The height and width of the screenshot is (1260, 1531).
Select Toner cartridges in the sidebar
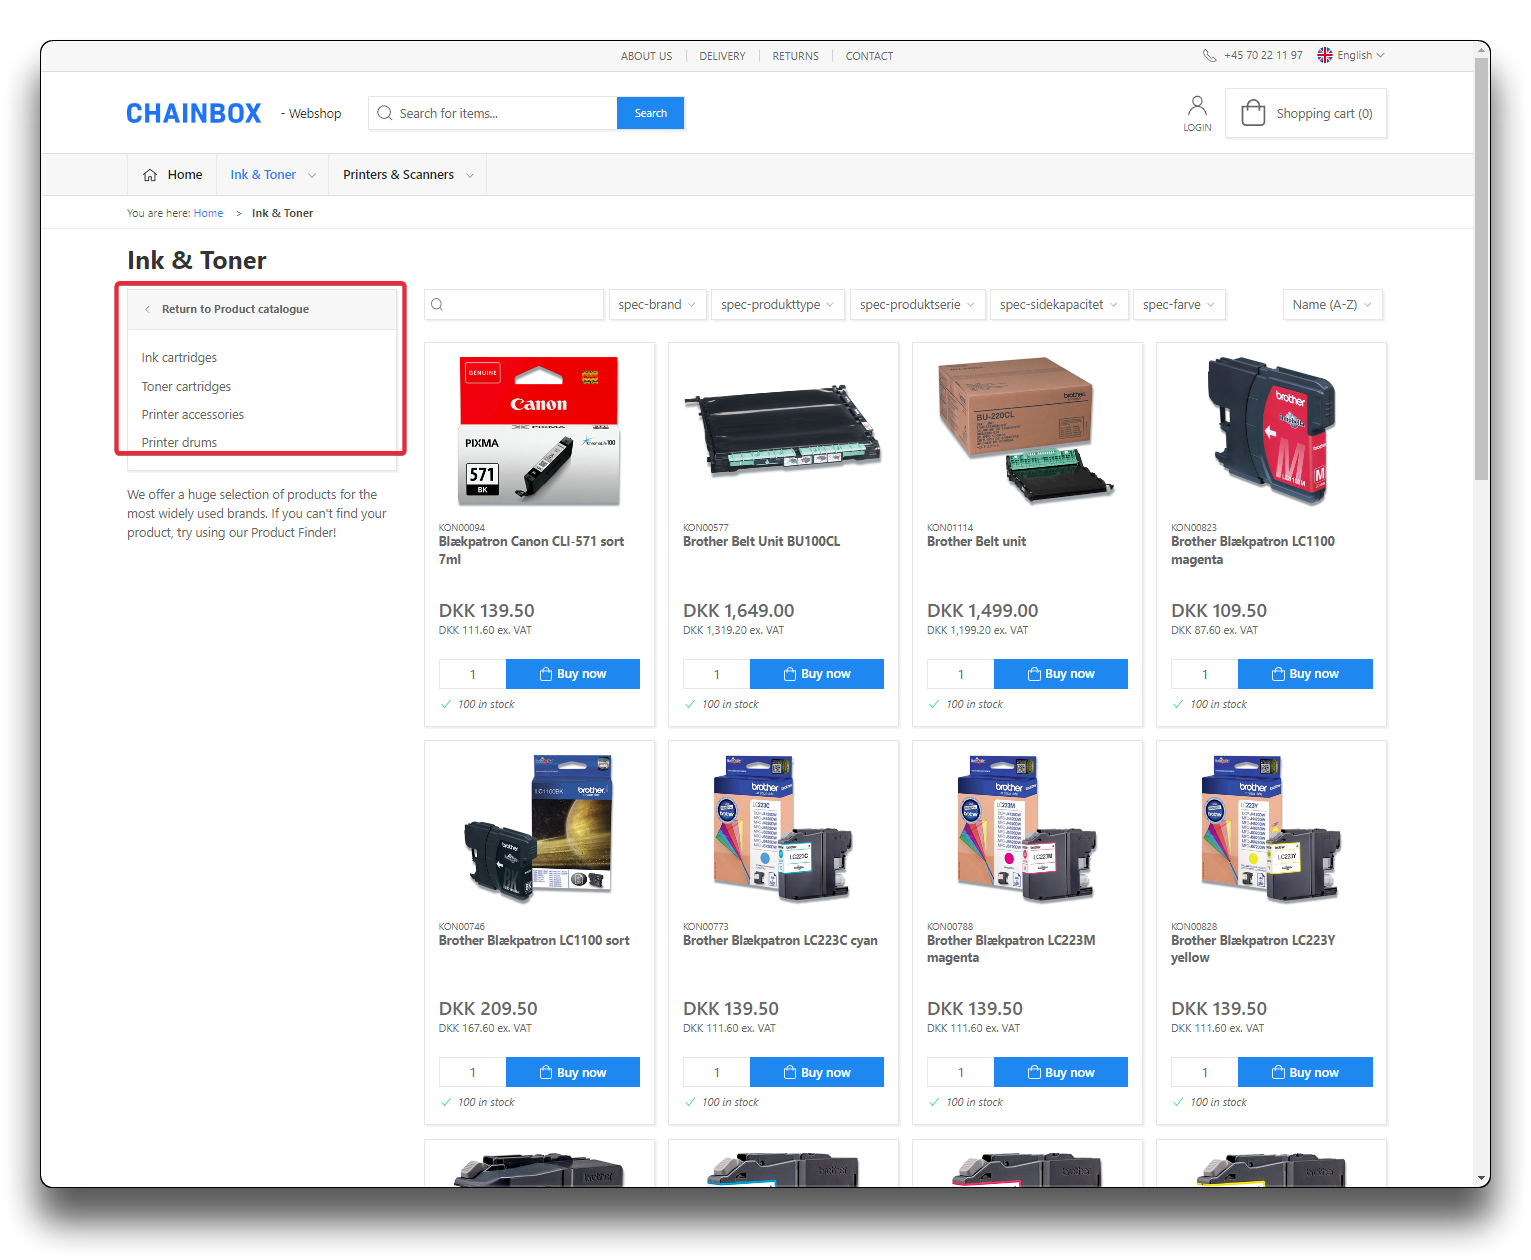186,387
